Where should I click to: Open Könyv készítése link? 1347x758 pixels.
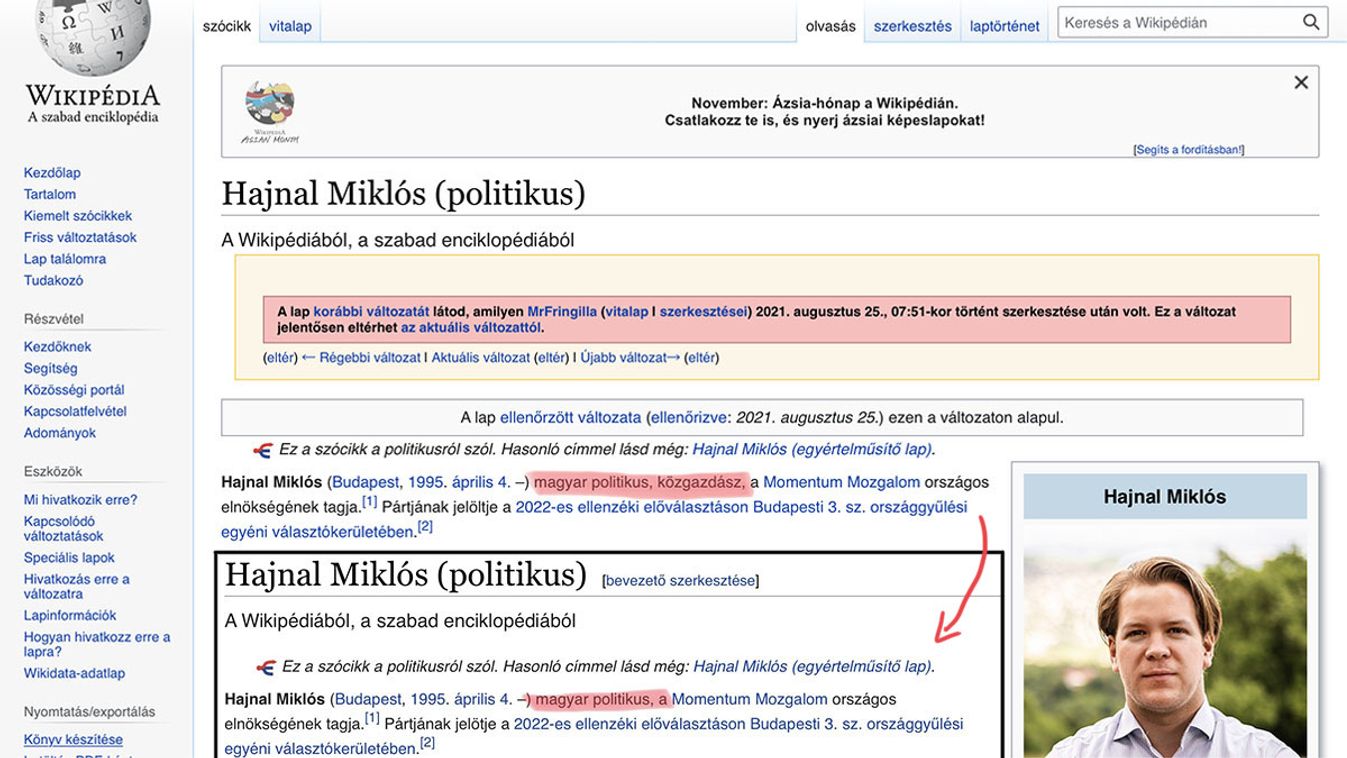click(x=73, y=740)
